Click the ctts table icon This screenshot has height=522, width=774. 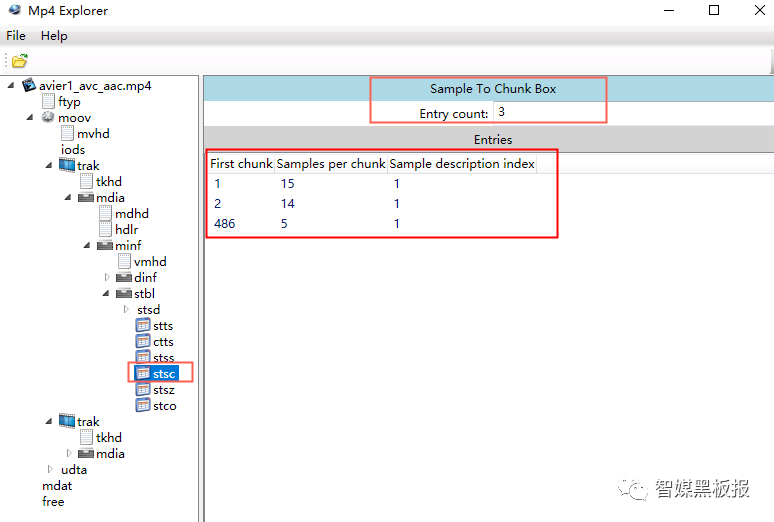pyautogui.click(x=143, y=341)
